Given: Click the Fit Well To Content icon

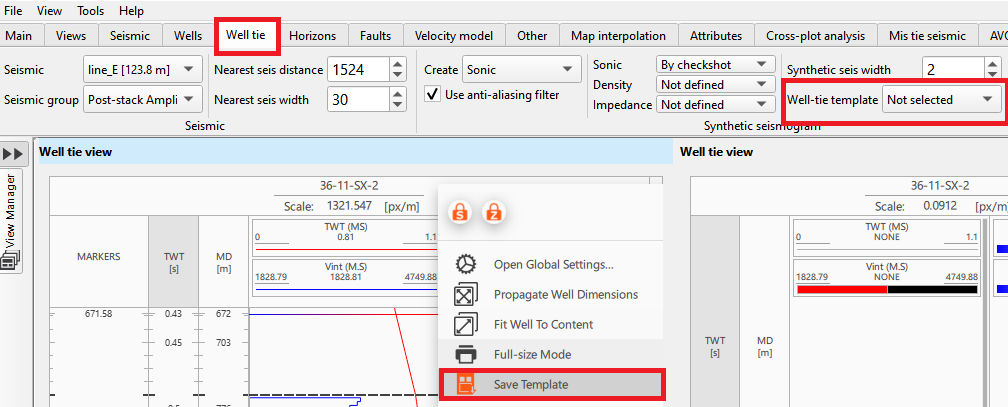Looking at the screenshot, I should (x=466, y=324).
